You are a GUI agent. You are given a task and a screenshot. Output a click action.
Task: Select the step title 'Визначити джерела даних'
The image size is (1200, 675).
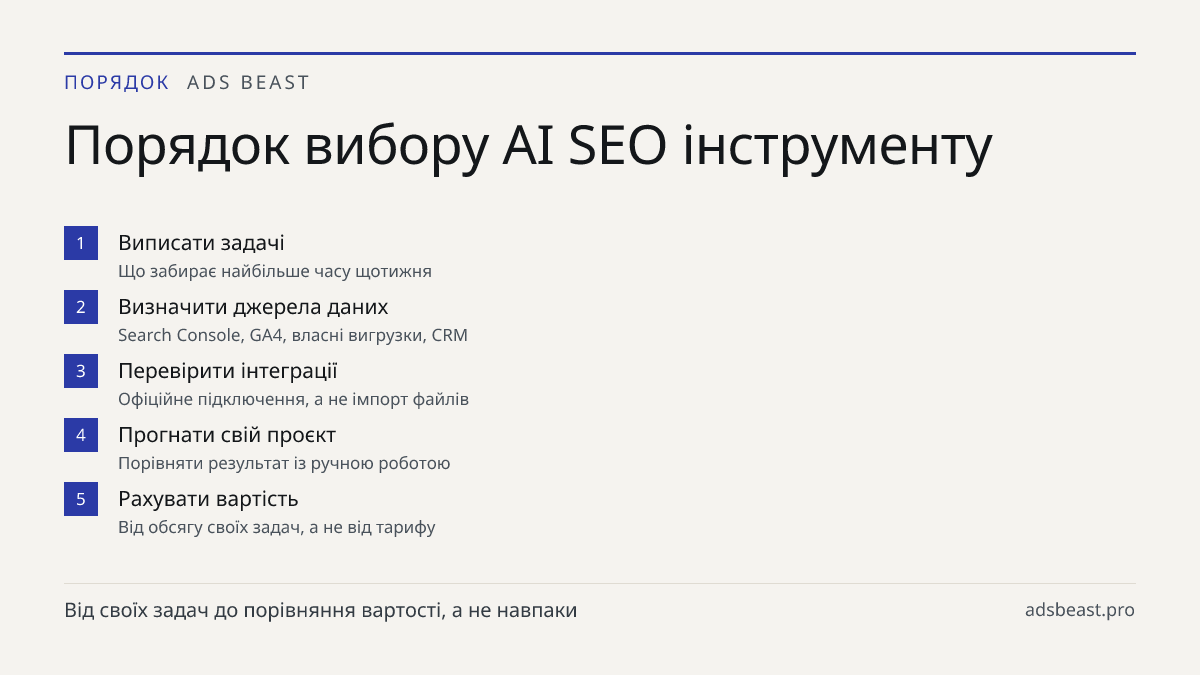(x=253, y=307)
